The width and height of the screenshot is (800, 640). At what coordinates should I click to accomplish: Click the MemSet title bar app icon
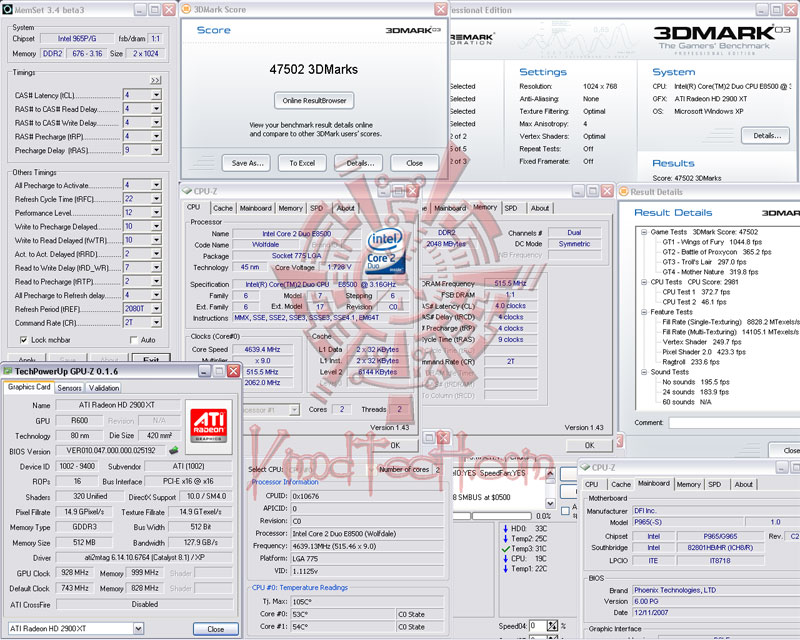pyautogui.click(x=7, y=10)
